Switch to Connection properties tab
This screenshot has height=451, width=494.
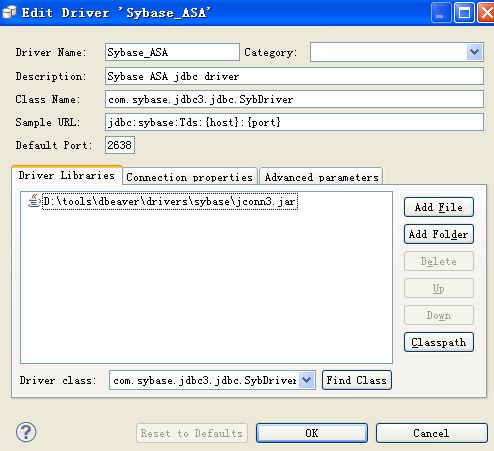click(x=190, y=176)
